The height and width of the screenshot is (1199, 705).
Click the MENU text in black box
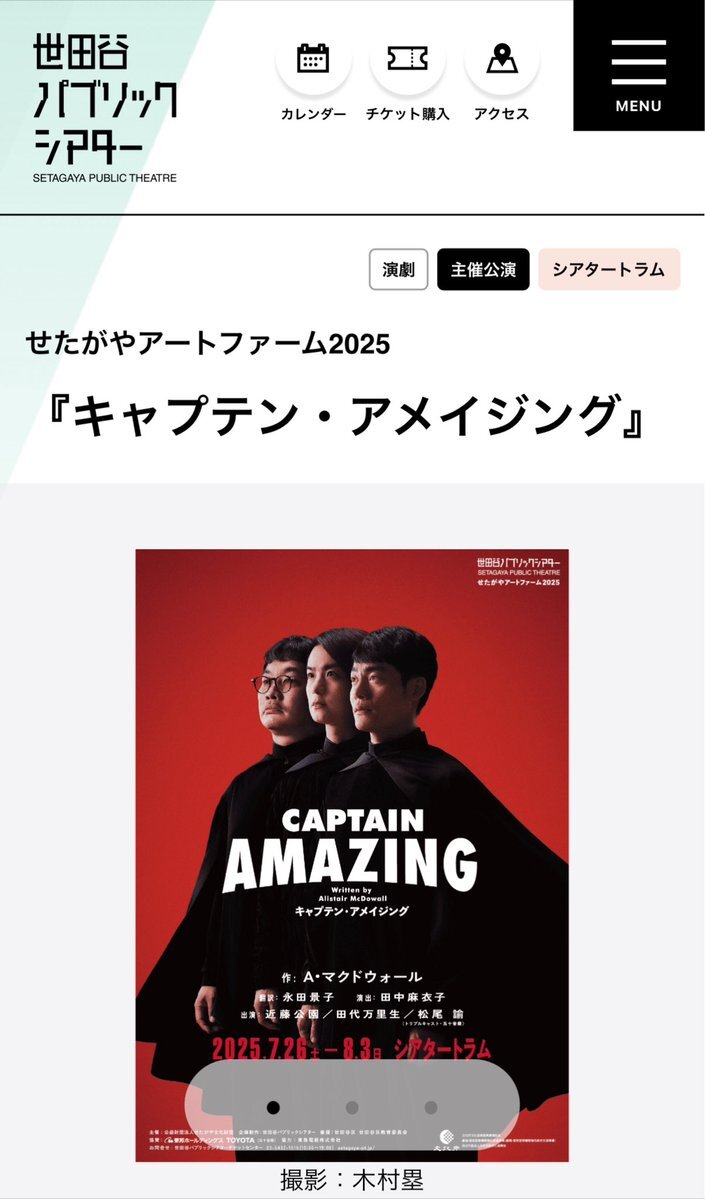coord(638,106)
